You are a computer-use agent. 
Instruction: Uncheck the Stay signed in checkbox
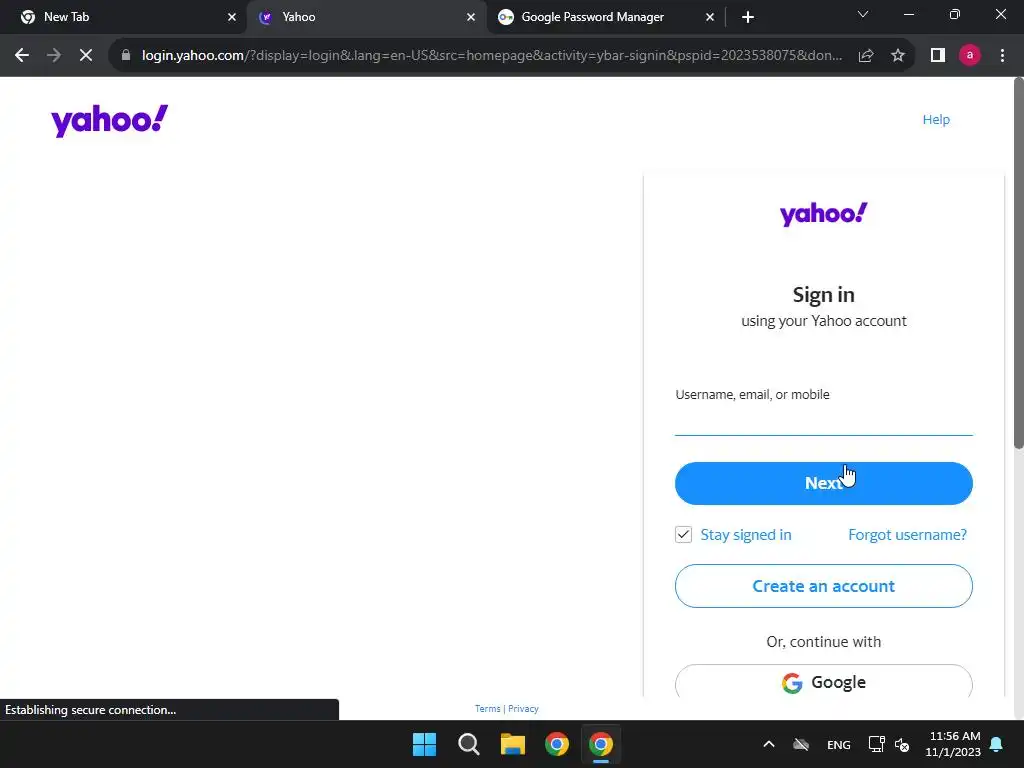[x=683, y=534]
